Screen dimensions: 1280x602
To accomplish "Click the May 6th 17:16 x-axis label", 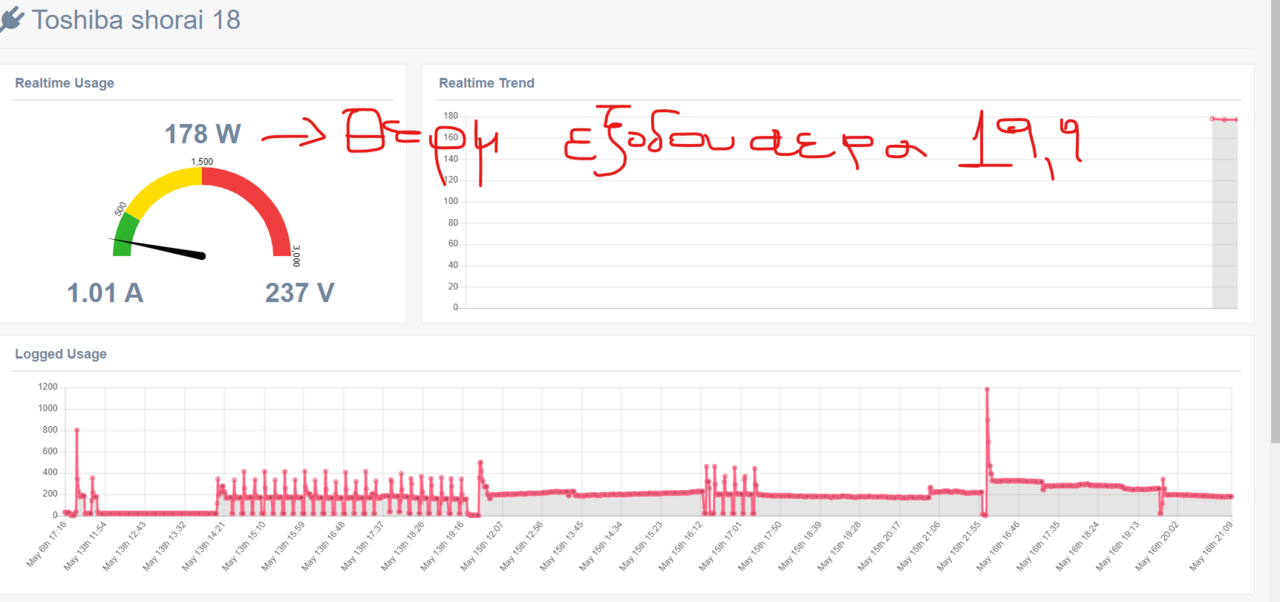I will [45, 545].
